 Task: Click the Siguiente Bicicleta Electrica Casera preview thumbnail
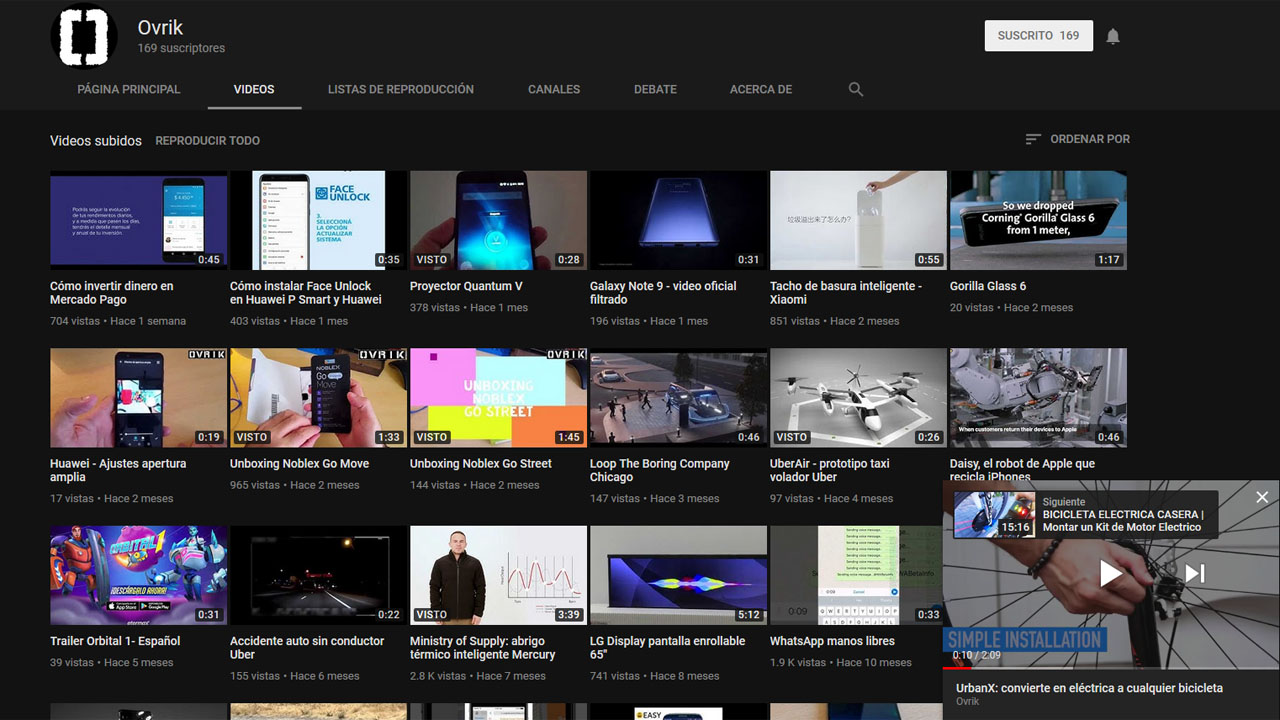tap(994, 515)
